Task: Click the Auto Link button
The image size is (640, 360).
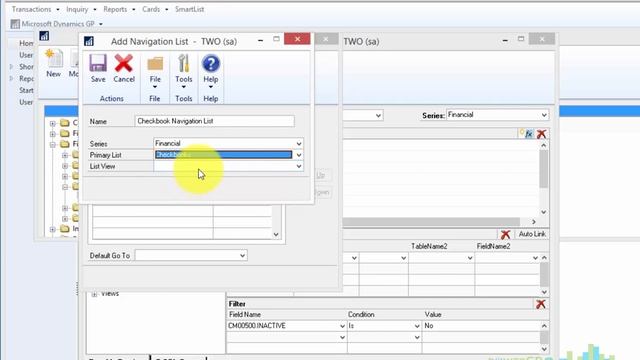Action: (x=532, y=234)
